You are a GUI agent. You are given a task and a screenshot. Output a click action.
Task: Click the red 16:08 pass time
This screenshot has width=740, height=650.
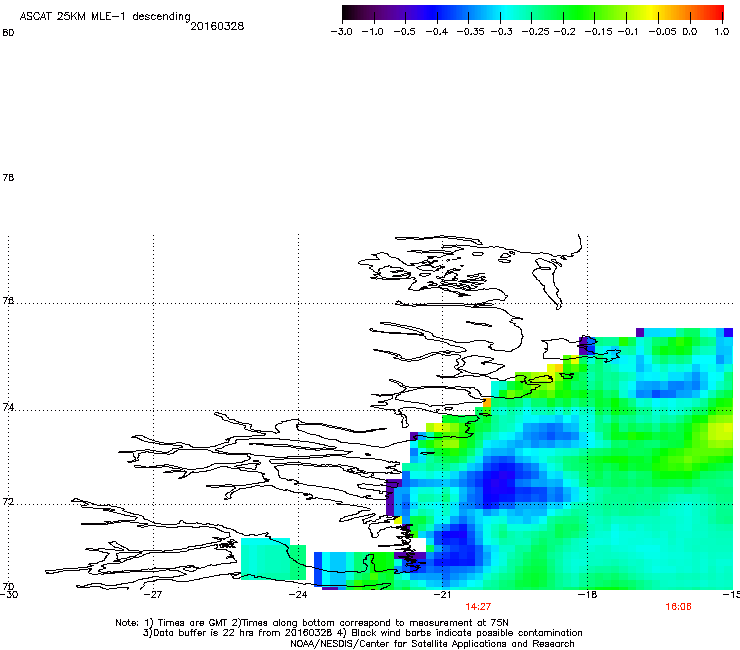click(x=678, y=607)
